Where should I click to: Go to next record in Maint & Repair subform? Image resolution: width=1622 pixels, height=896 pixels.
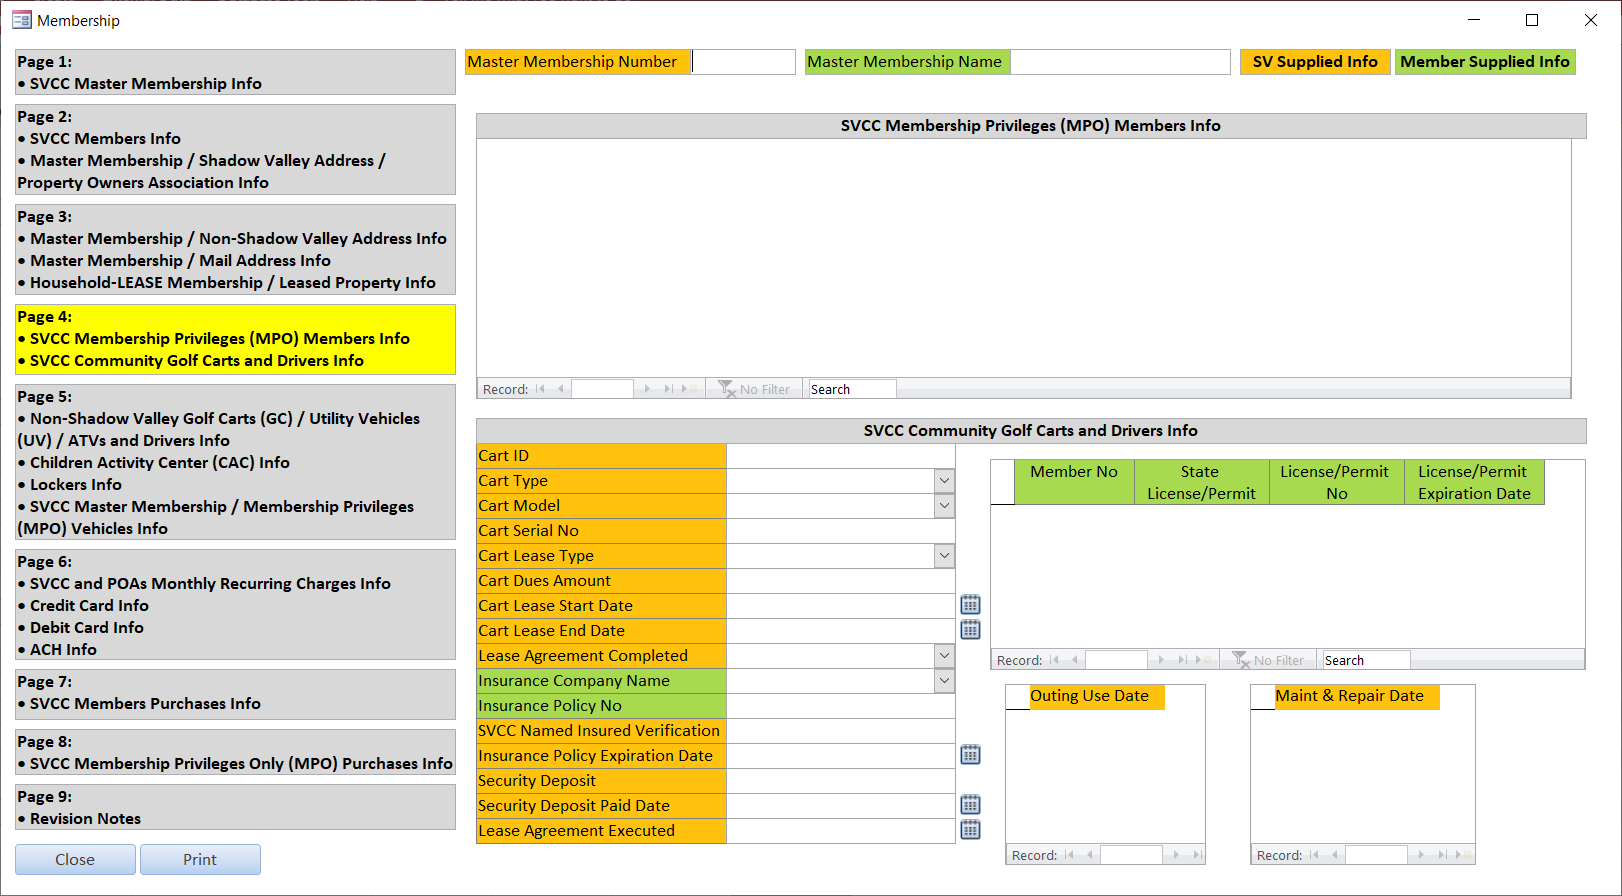pyautogui.click(x=1421, y=855)
